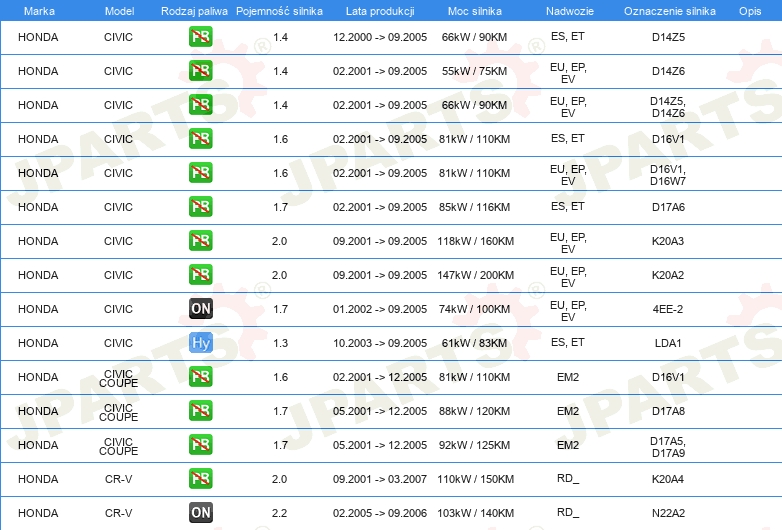Click petrol icon in D17A5, D17A9 row
This screenshot has height=530, width=782.
200,445
